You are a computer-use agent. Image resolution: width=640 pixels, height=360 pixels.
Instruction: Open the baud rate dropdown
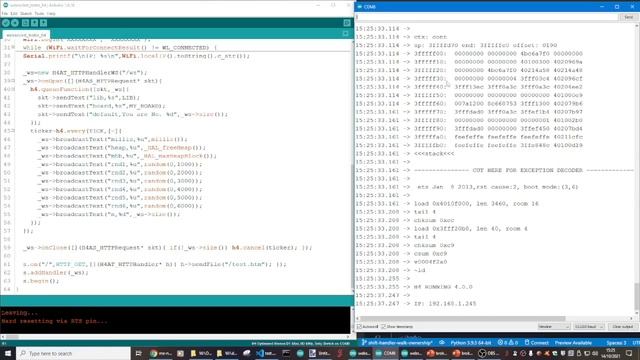(x=589, y=327)
